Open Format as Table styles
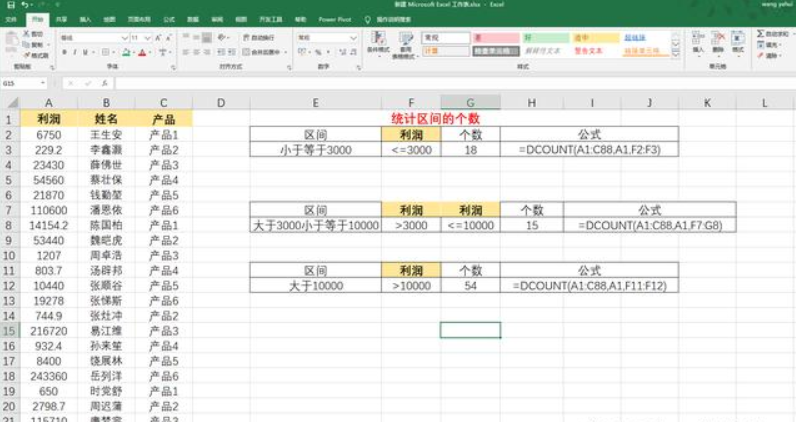The height and width of the screenshot is (422, 796). click(x=406, y=45)
